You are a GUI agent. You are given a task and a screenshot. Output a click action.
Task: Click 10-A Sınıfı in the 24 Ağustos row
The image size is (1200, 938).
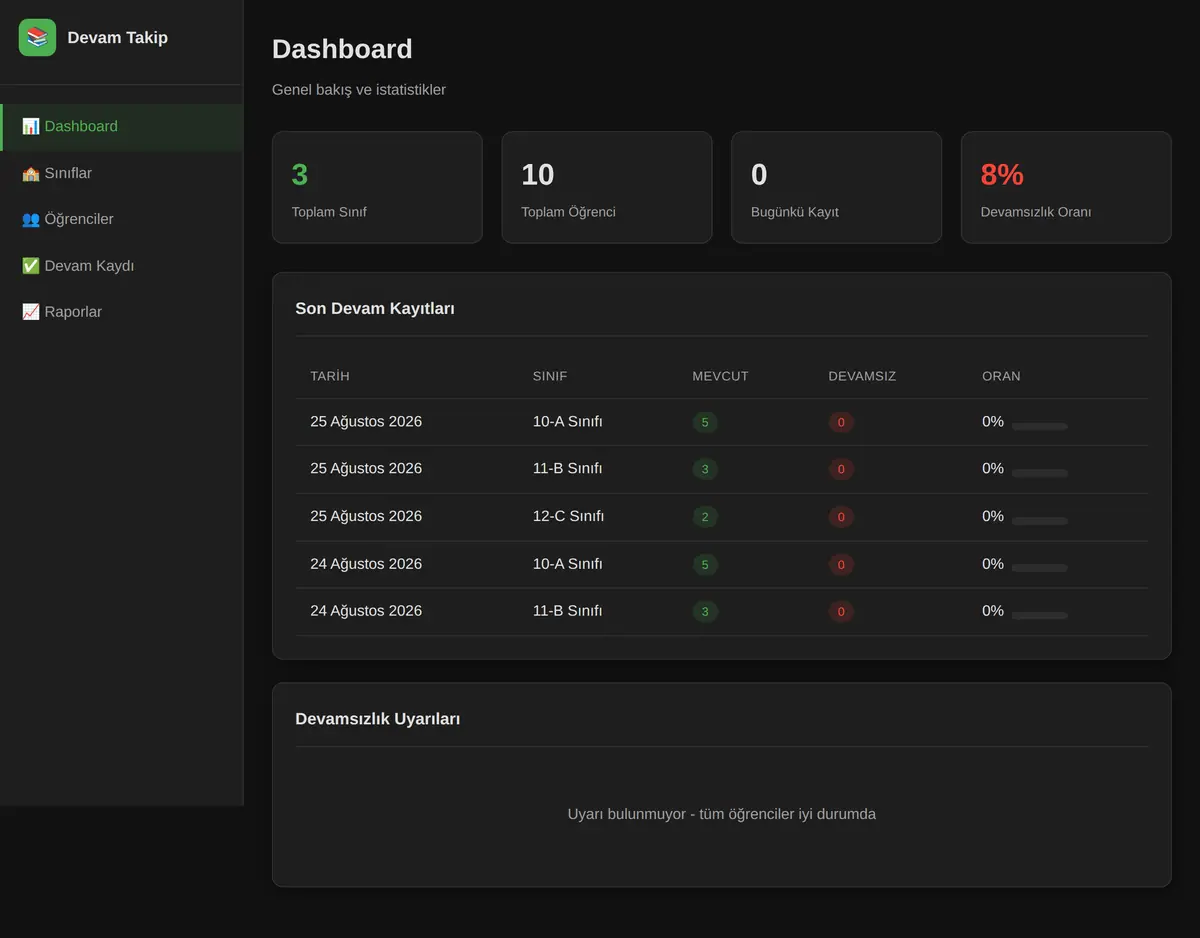tap(567, 564)
